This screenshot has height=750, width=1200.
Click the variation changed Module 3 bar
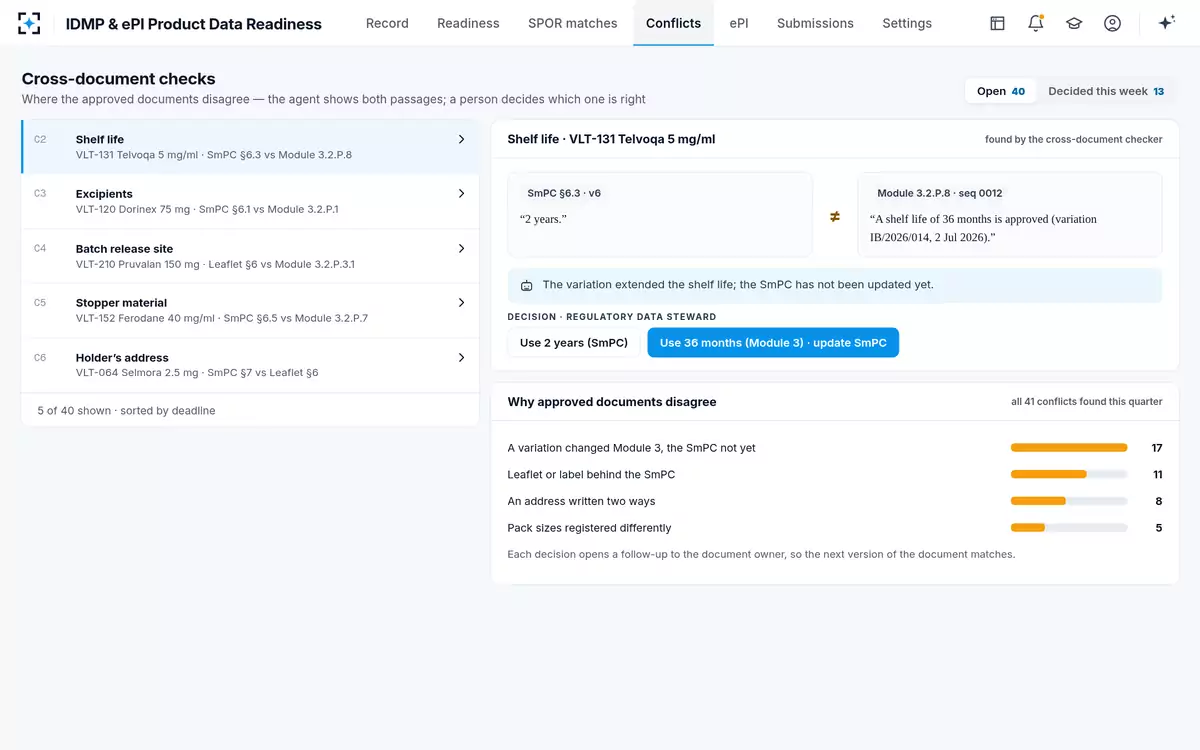(x=1069, y=448)
